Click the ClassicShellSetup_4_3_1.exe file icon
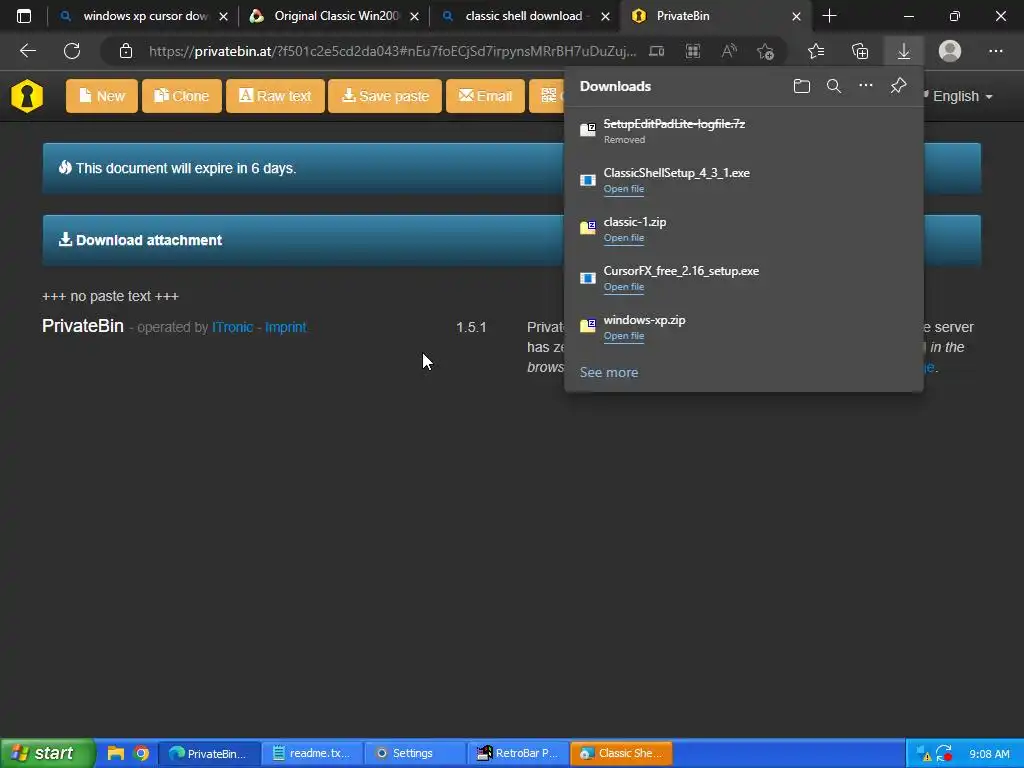The width and height of the screenshot is (1024, 768). coord(588,180)
